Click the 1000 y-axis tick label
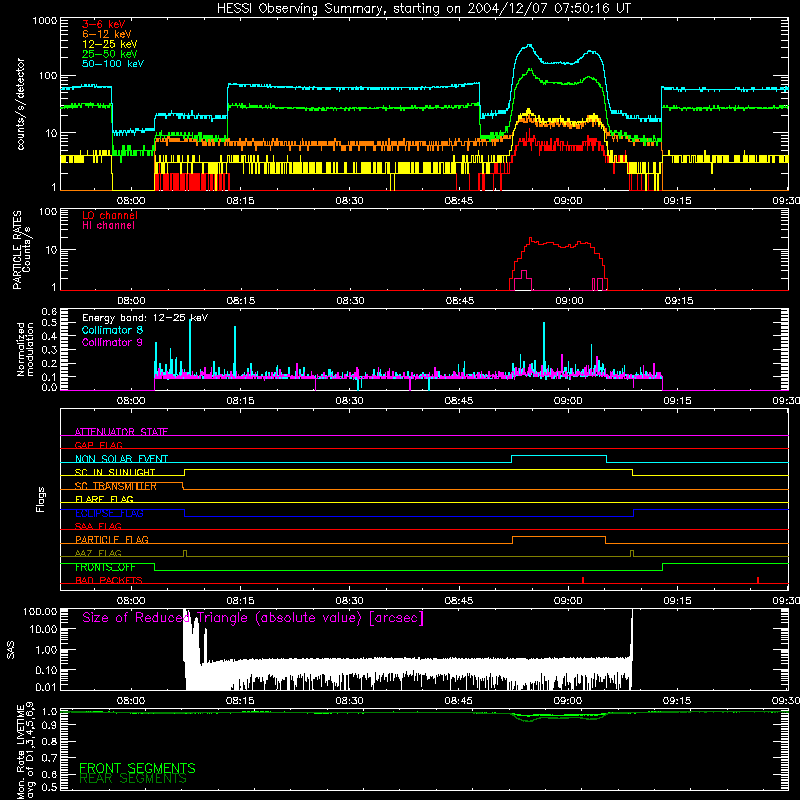The height and width of the screenshot is (800, 800). (x=44, y=21)
